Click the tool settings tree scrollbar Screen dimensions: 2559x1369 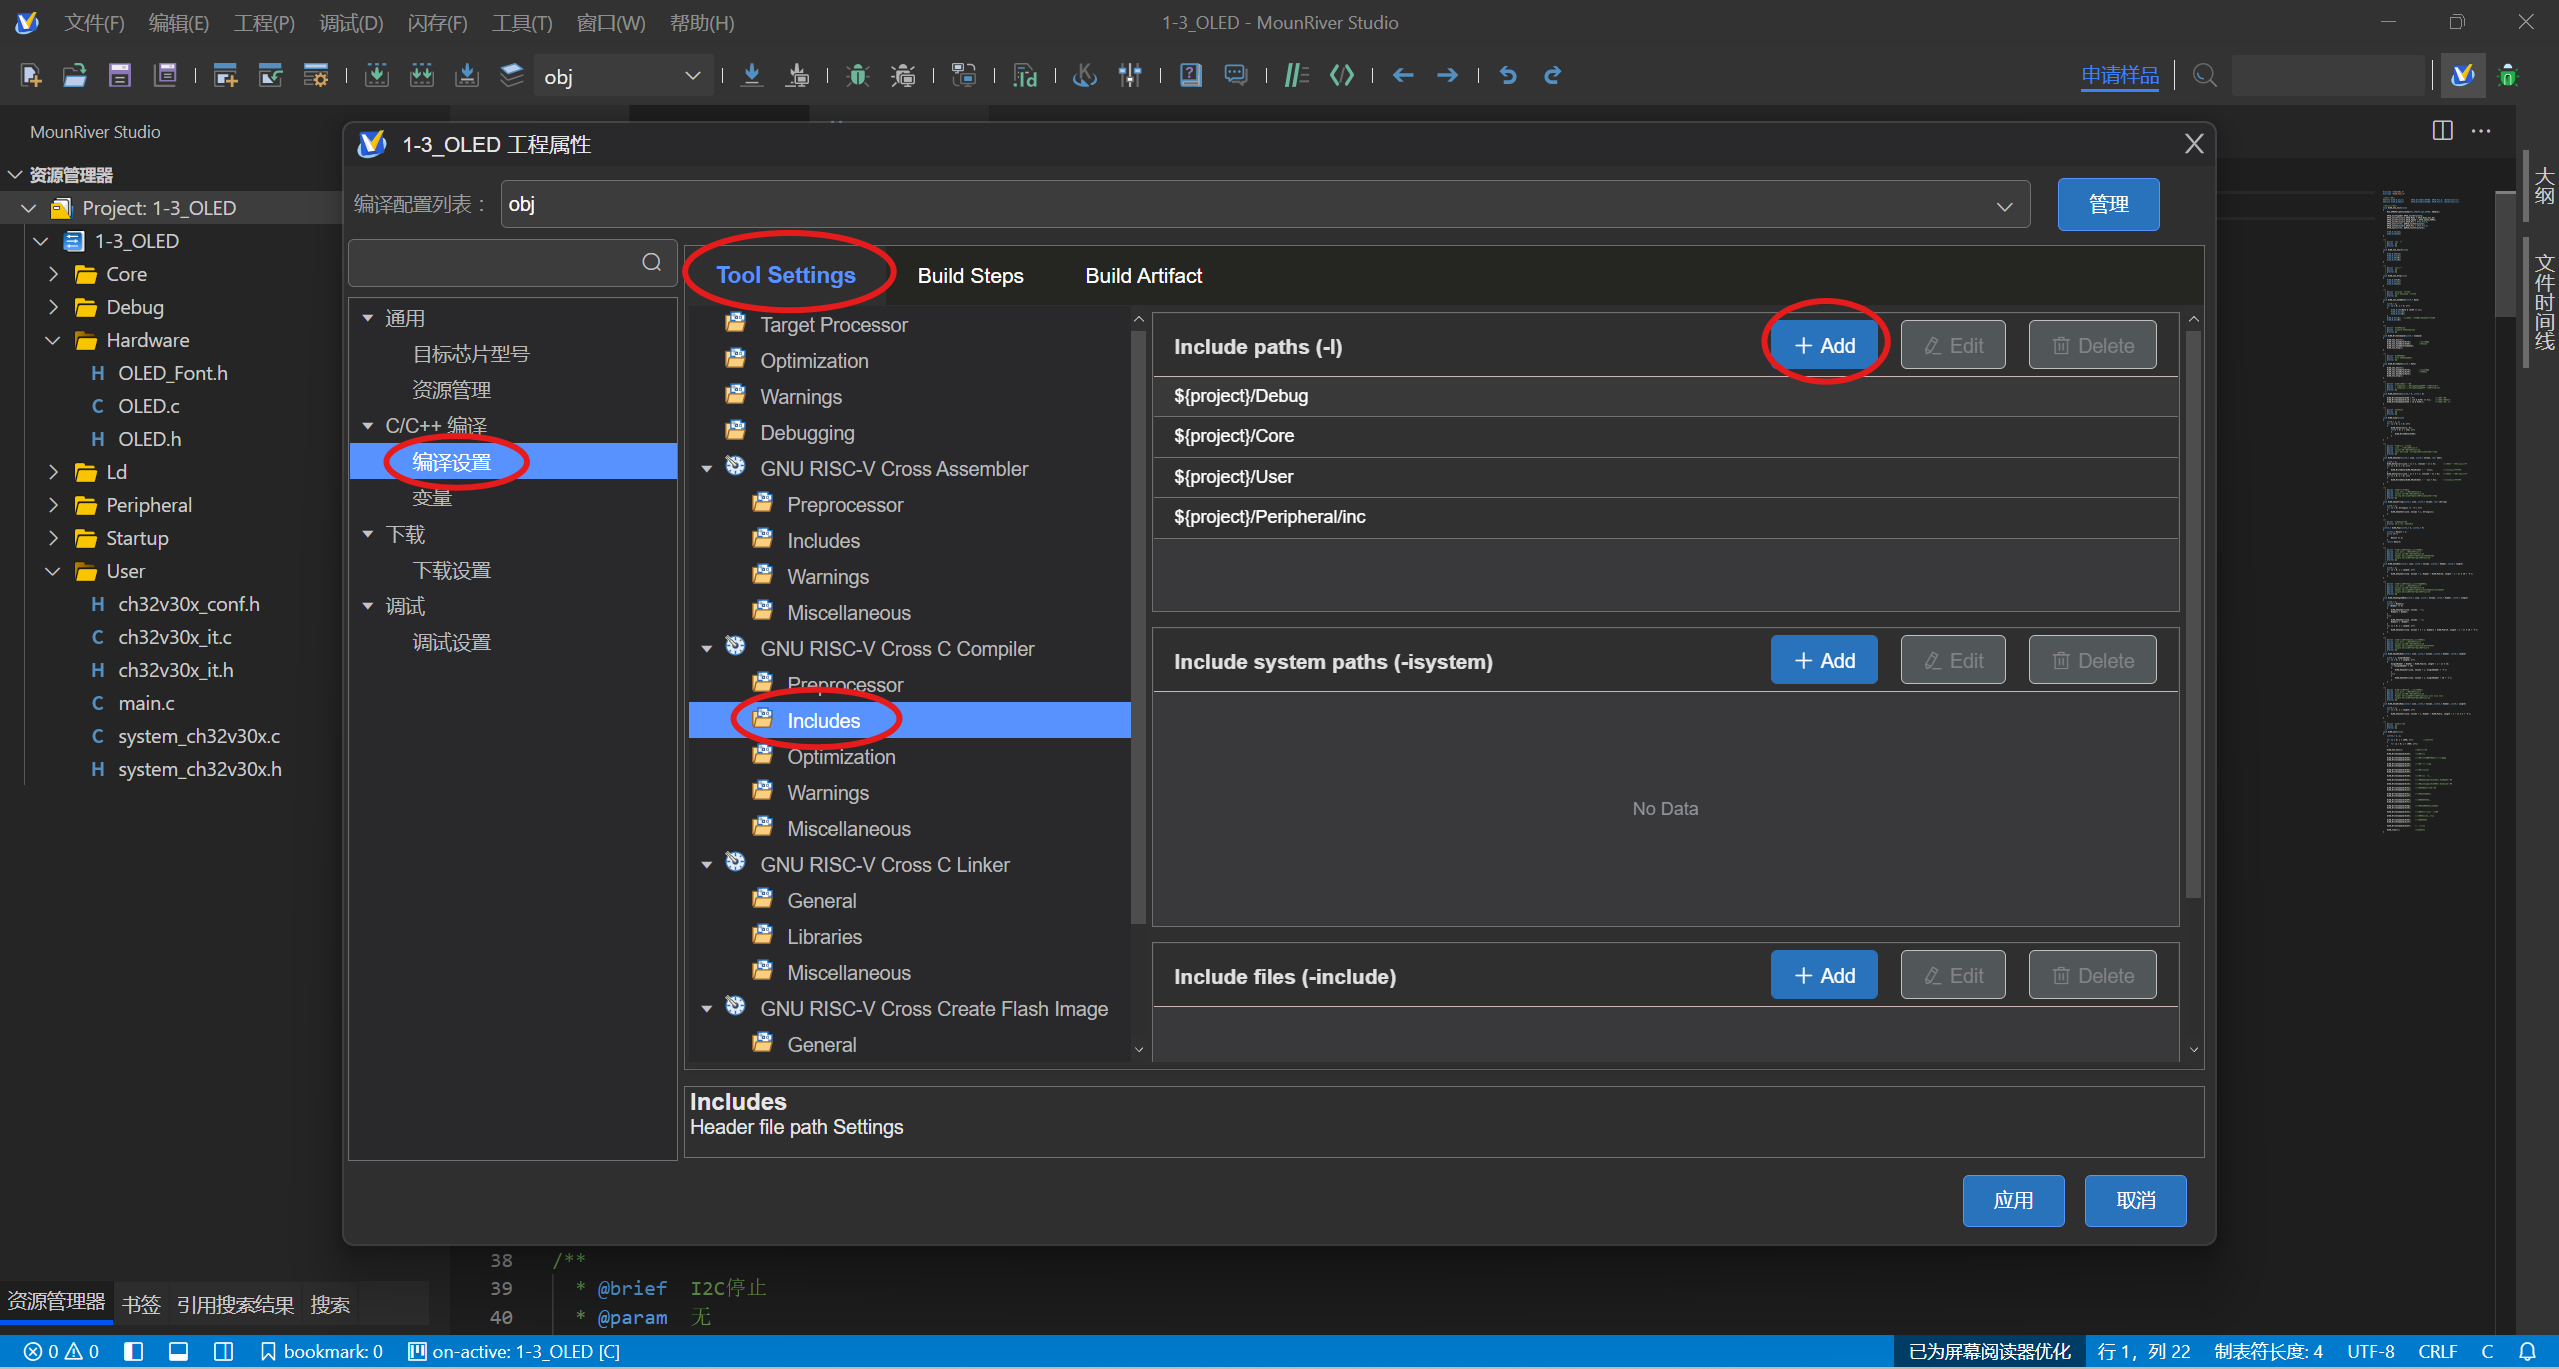(x=1138, y=628)
